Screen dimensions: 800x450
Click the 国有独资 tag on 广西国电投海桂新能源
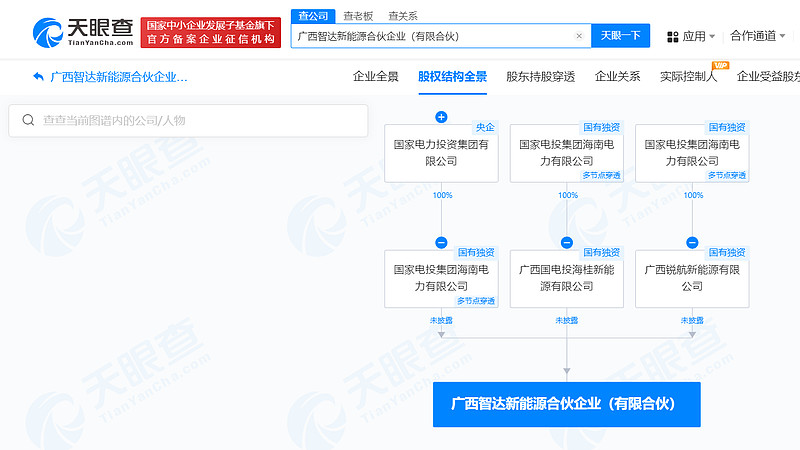(602, 252)
